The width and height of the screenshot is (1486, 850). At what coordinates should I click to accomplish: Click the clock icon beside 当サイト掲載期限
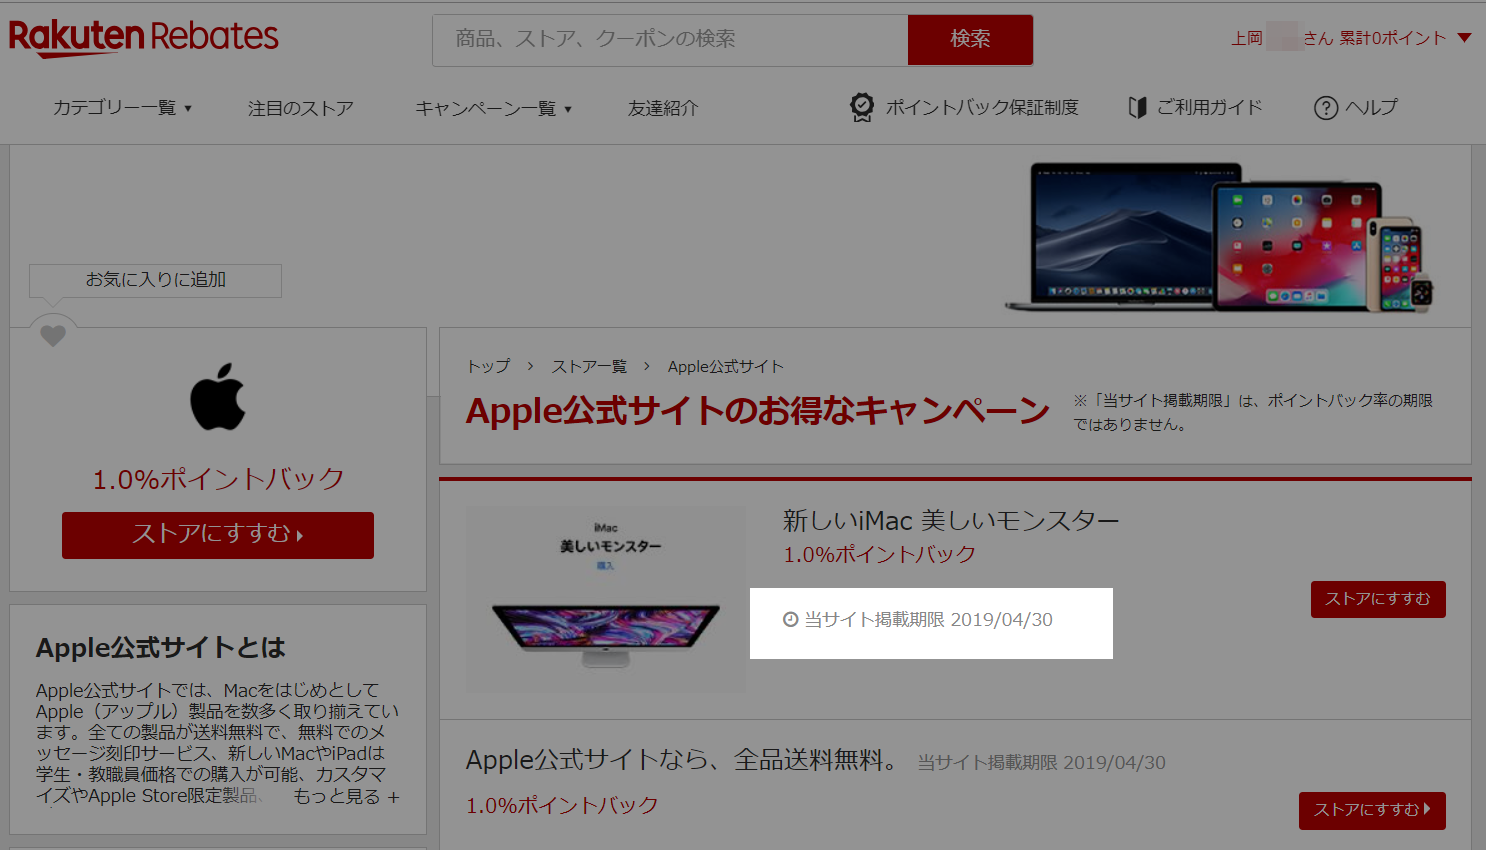click(790, 620)
